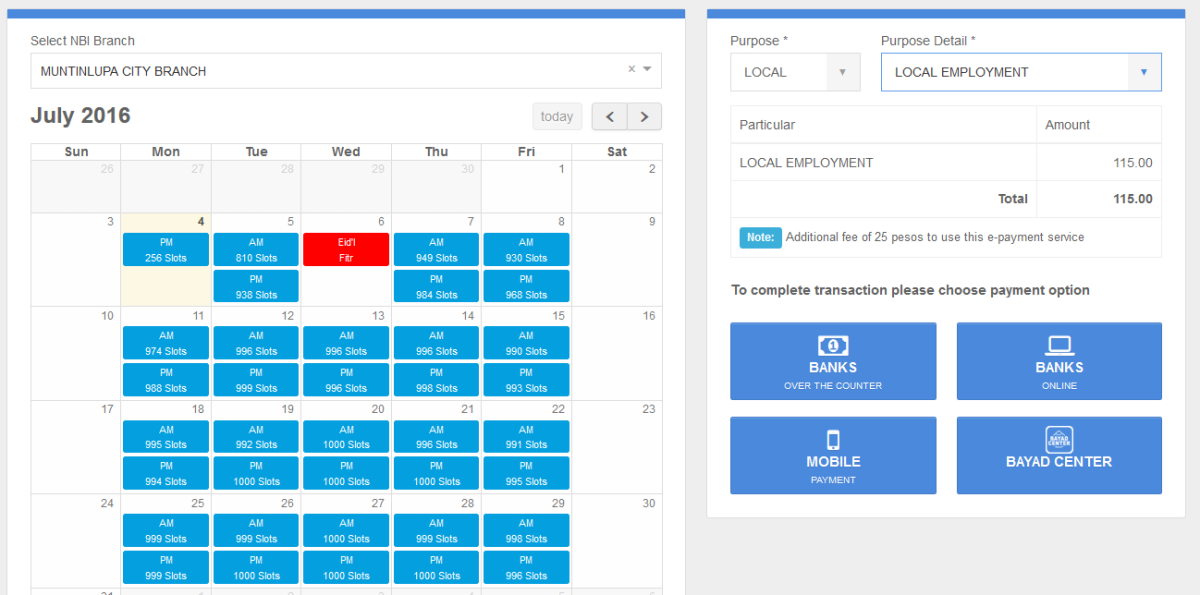Choose July 15 PM 993 Slots
Image resolution: width=1200 pixels, height=595 pixels.
[526, 380]
